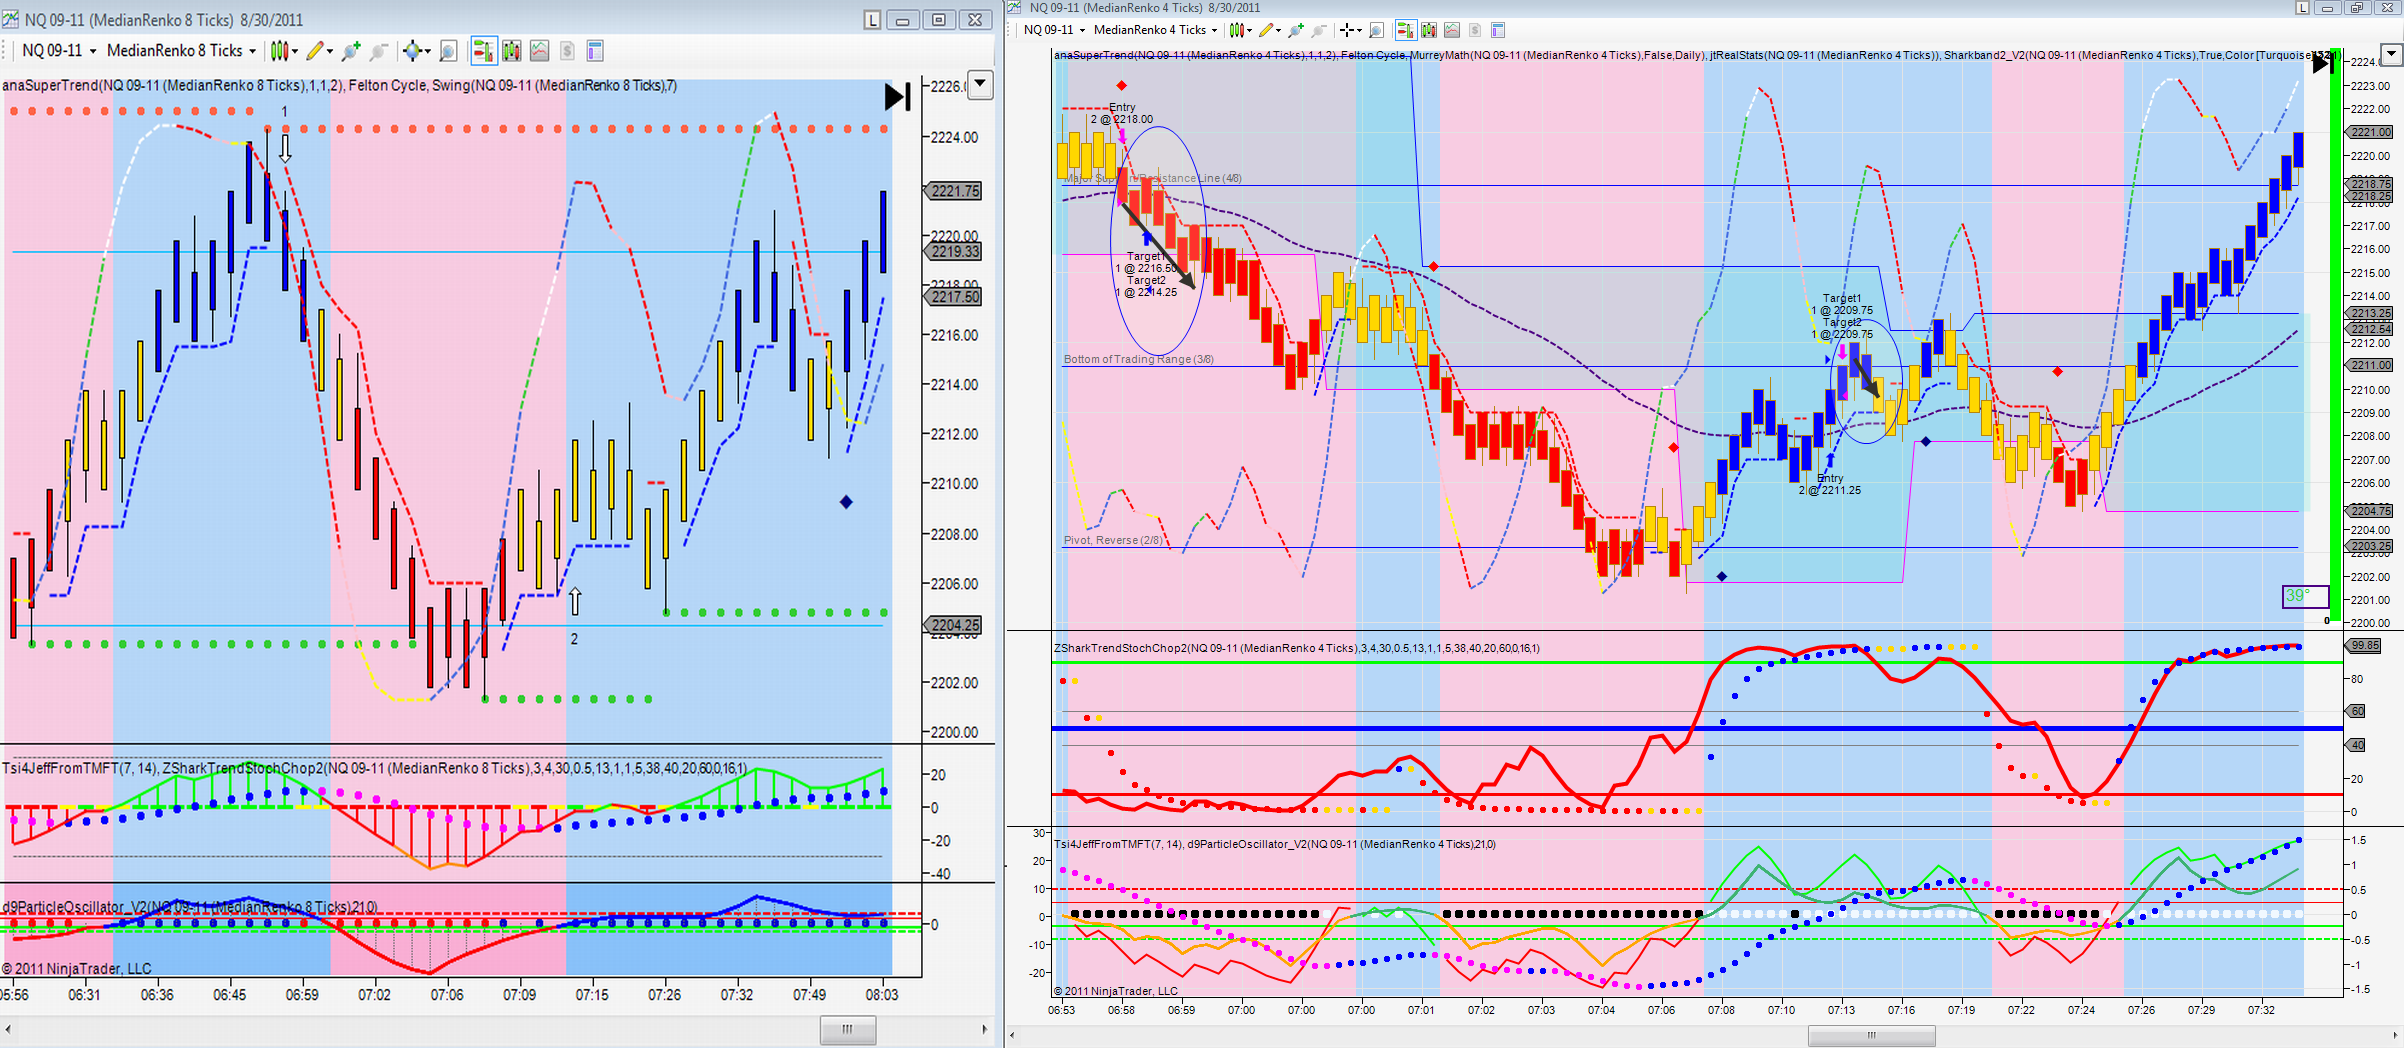
Task: Toggle the L link button in 4 Ticks chart
Action: (2302, 8)
